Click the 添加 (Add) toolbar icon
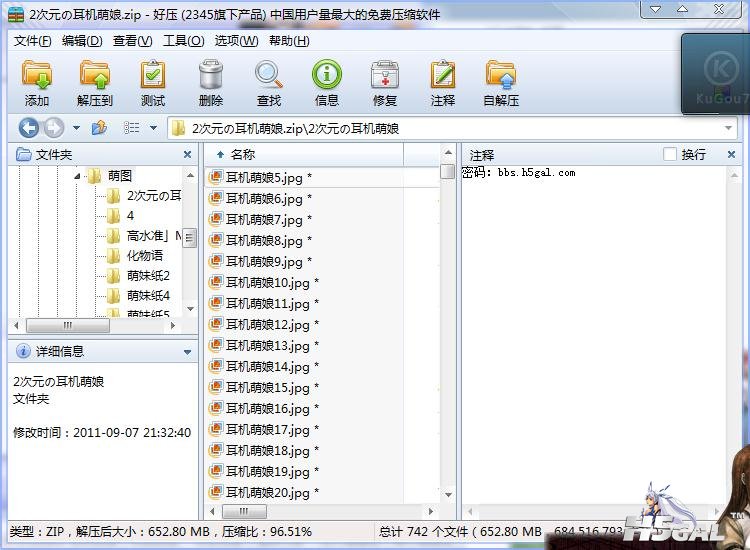 point(37,80)
